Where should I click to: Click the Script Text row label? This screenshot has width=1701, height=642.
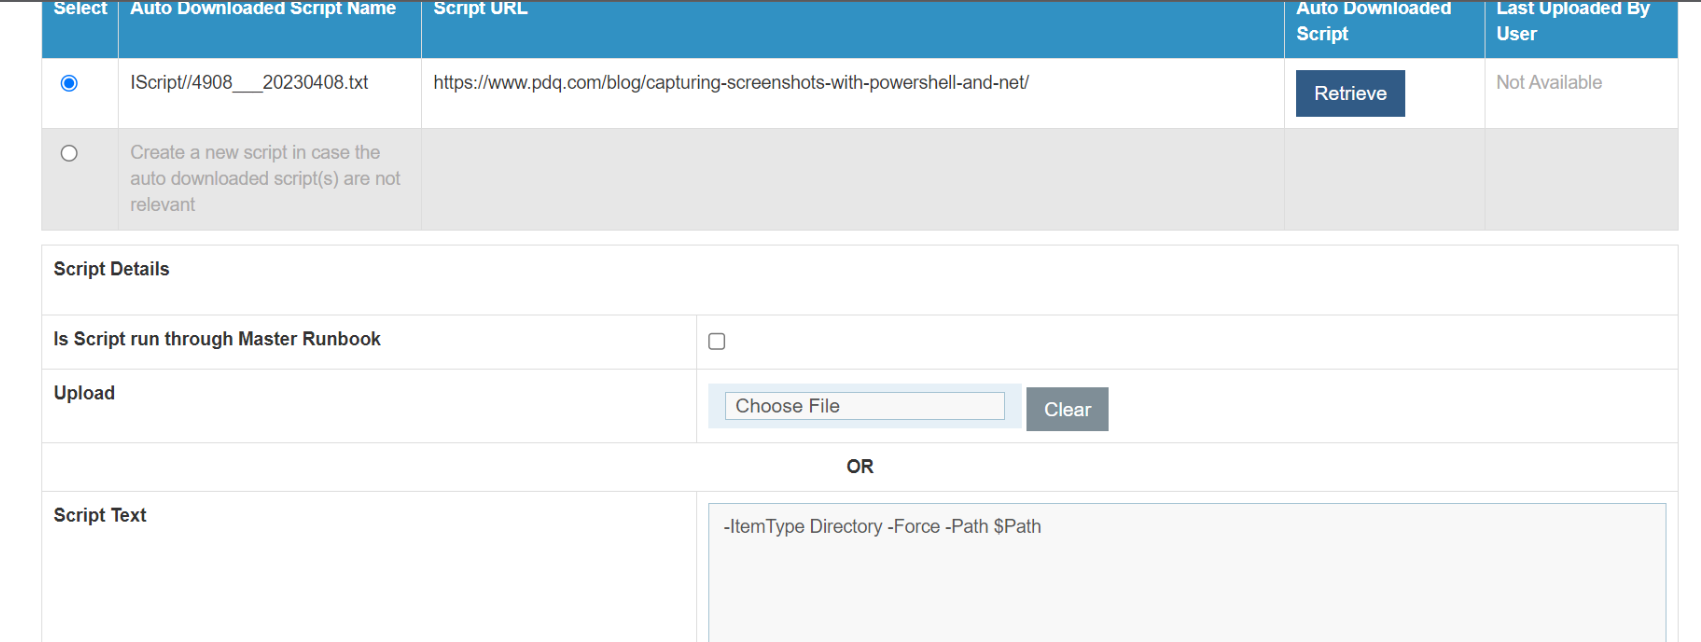click(100, 515)
